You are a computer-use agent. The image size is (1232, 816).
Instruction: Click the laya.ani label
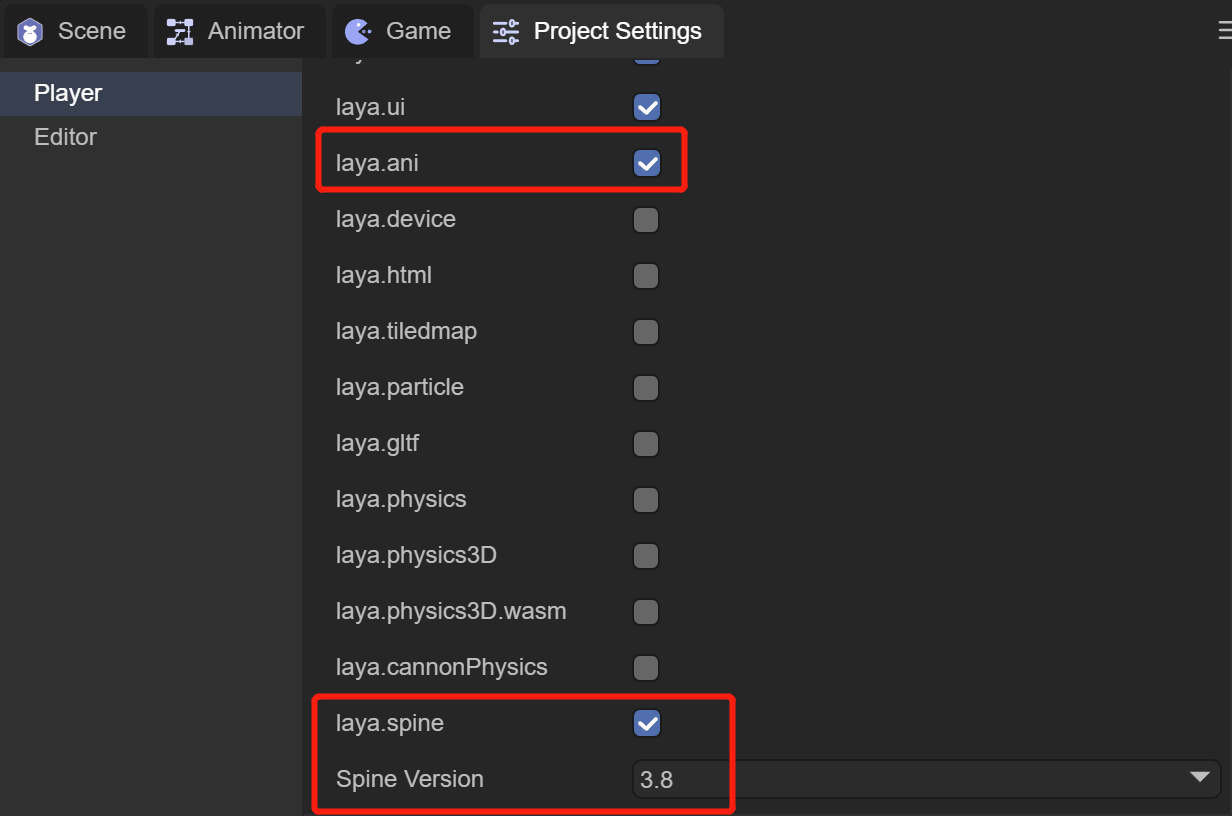377,163
